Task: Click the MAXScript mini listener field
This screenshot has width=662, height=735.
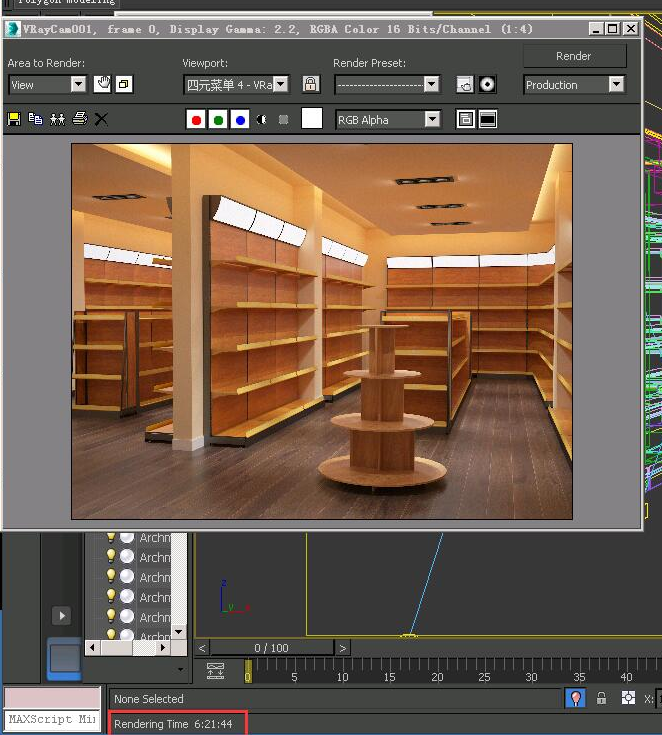Action: [x=52, y=719]
